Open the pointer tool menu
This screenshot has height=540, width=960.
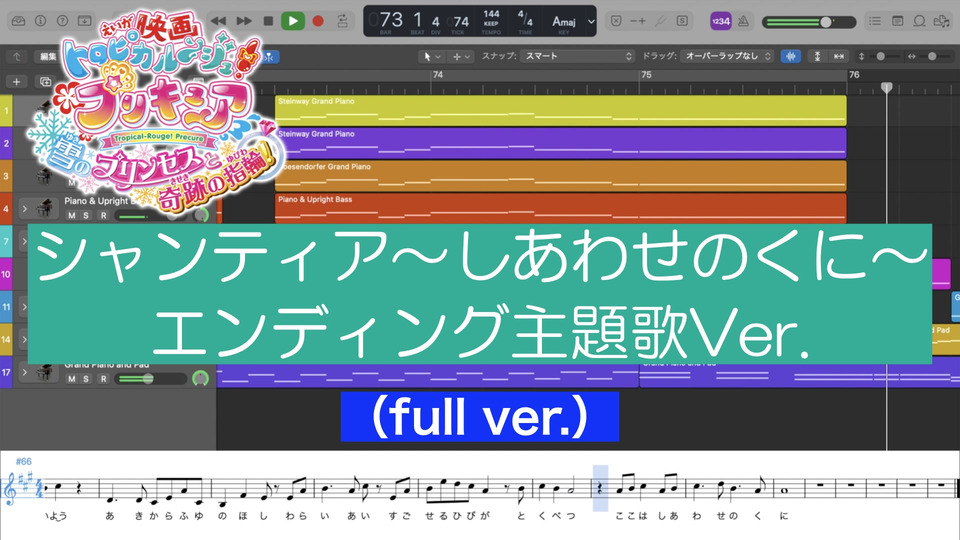tap(432, 56)
